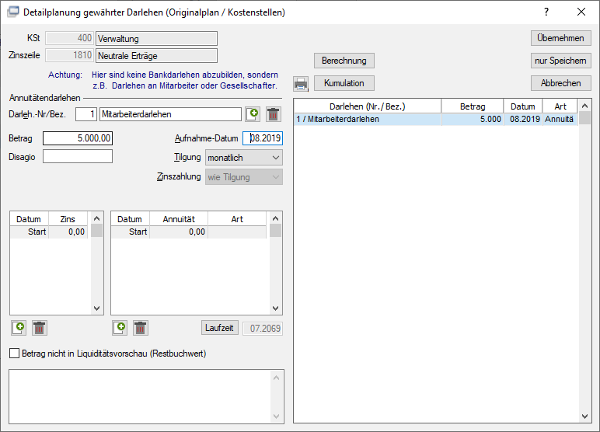600x432 pixels.
Task: Remove Annuität row with the trash icon
Action: 140,328
